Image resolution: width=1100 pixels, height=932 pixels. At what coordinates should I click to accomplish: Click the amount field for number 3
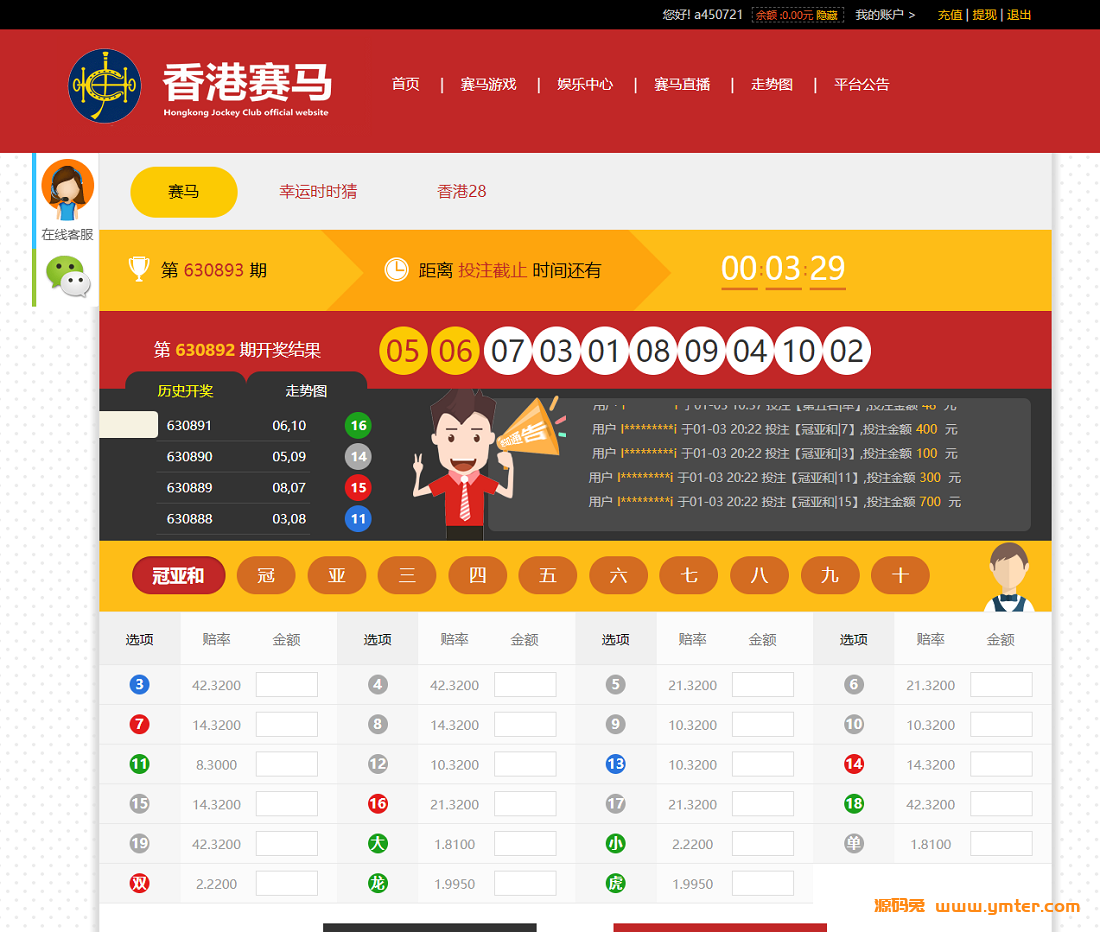coord(287,684)
